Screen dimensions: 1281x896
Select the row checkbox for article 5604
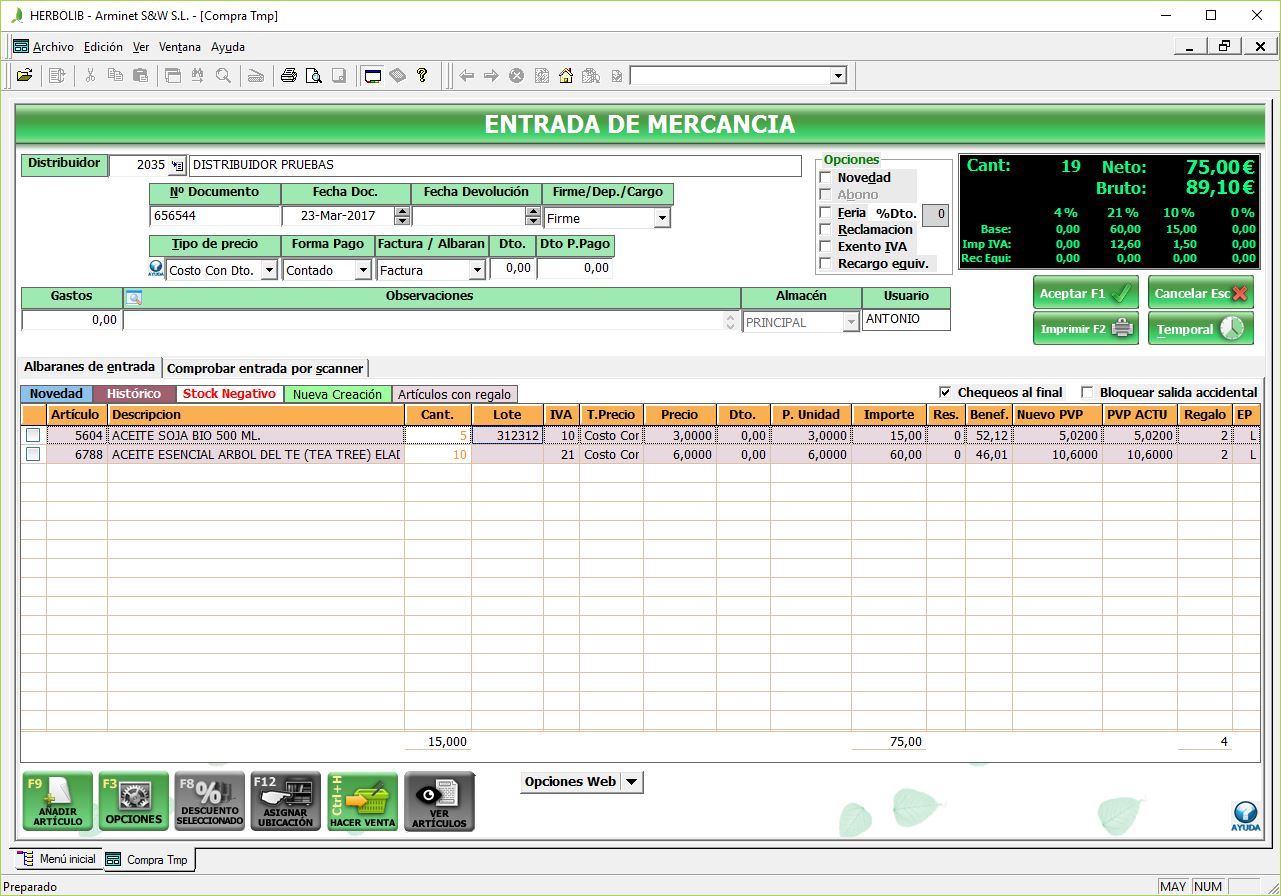coord(33,435)
